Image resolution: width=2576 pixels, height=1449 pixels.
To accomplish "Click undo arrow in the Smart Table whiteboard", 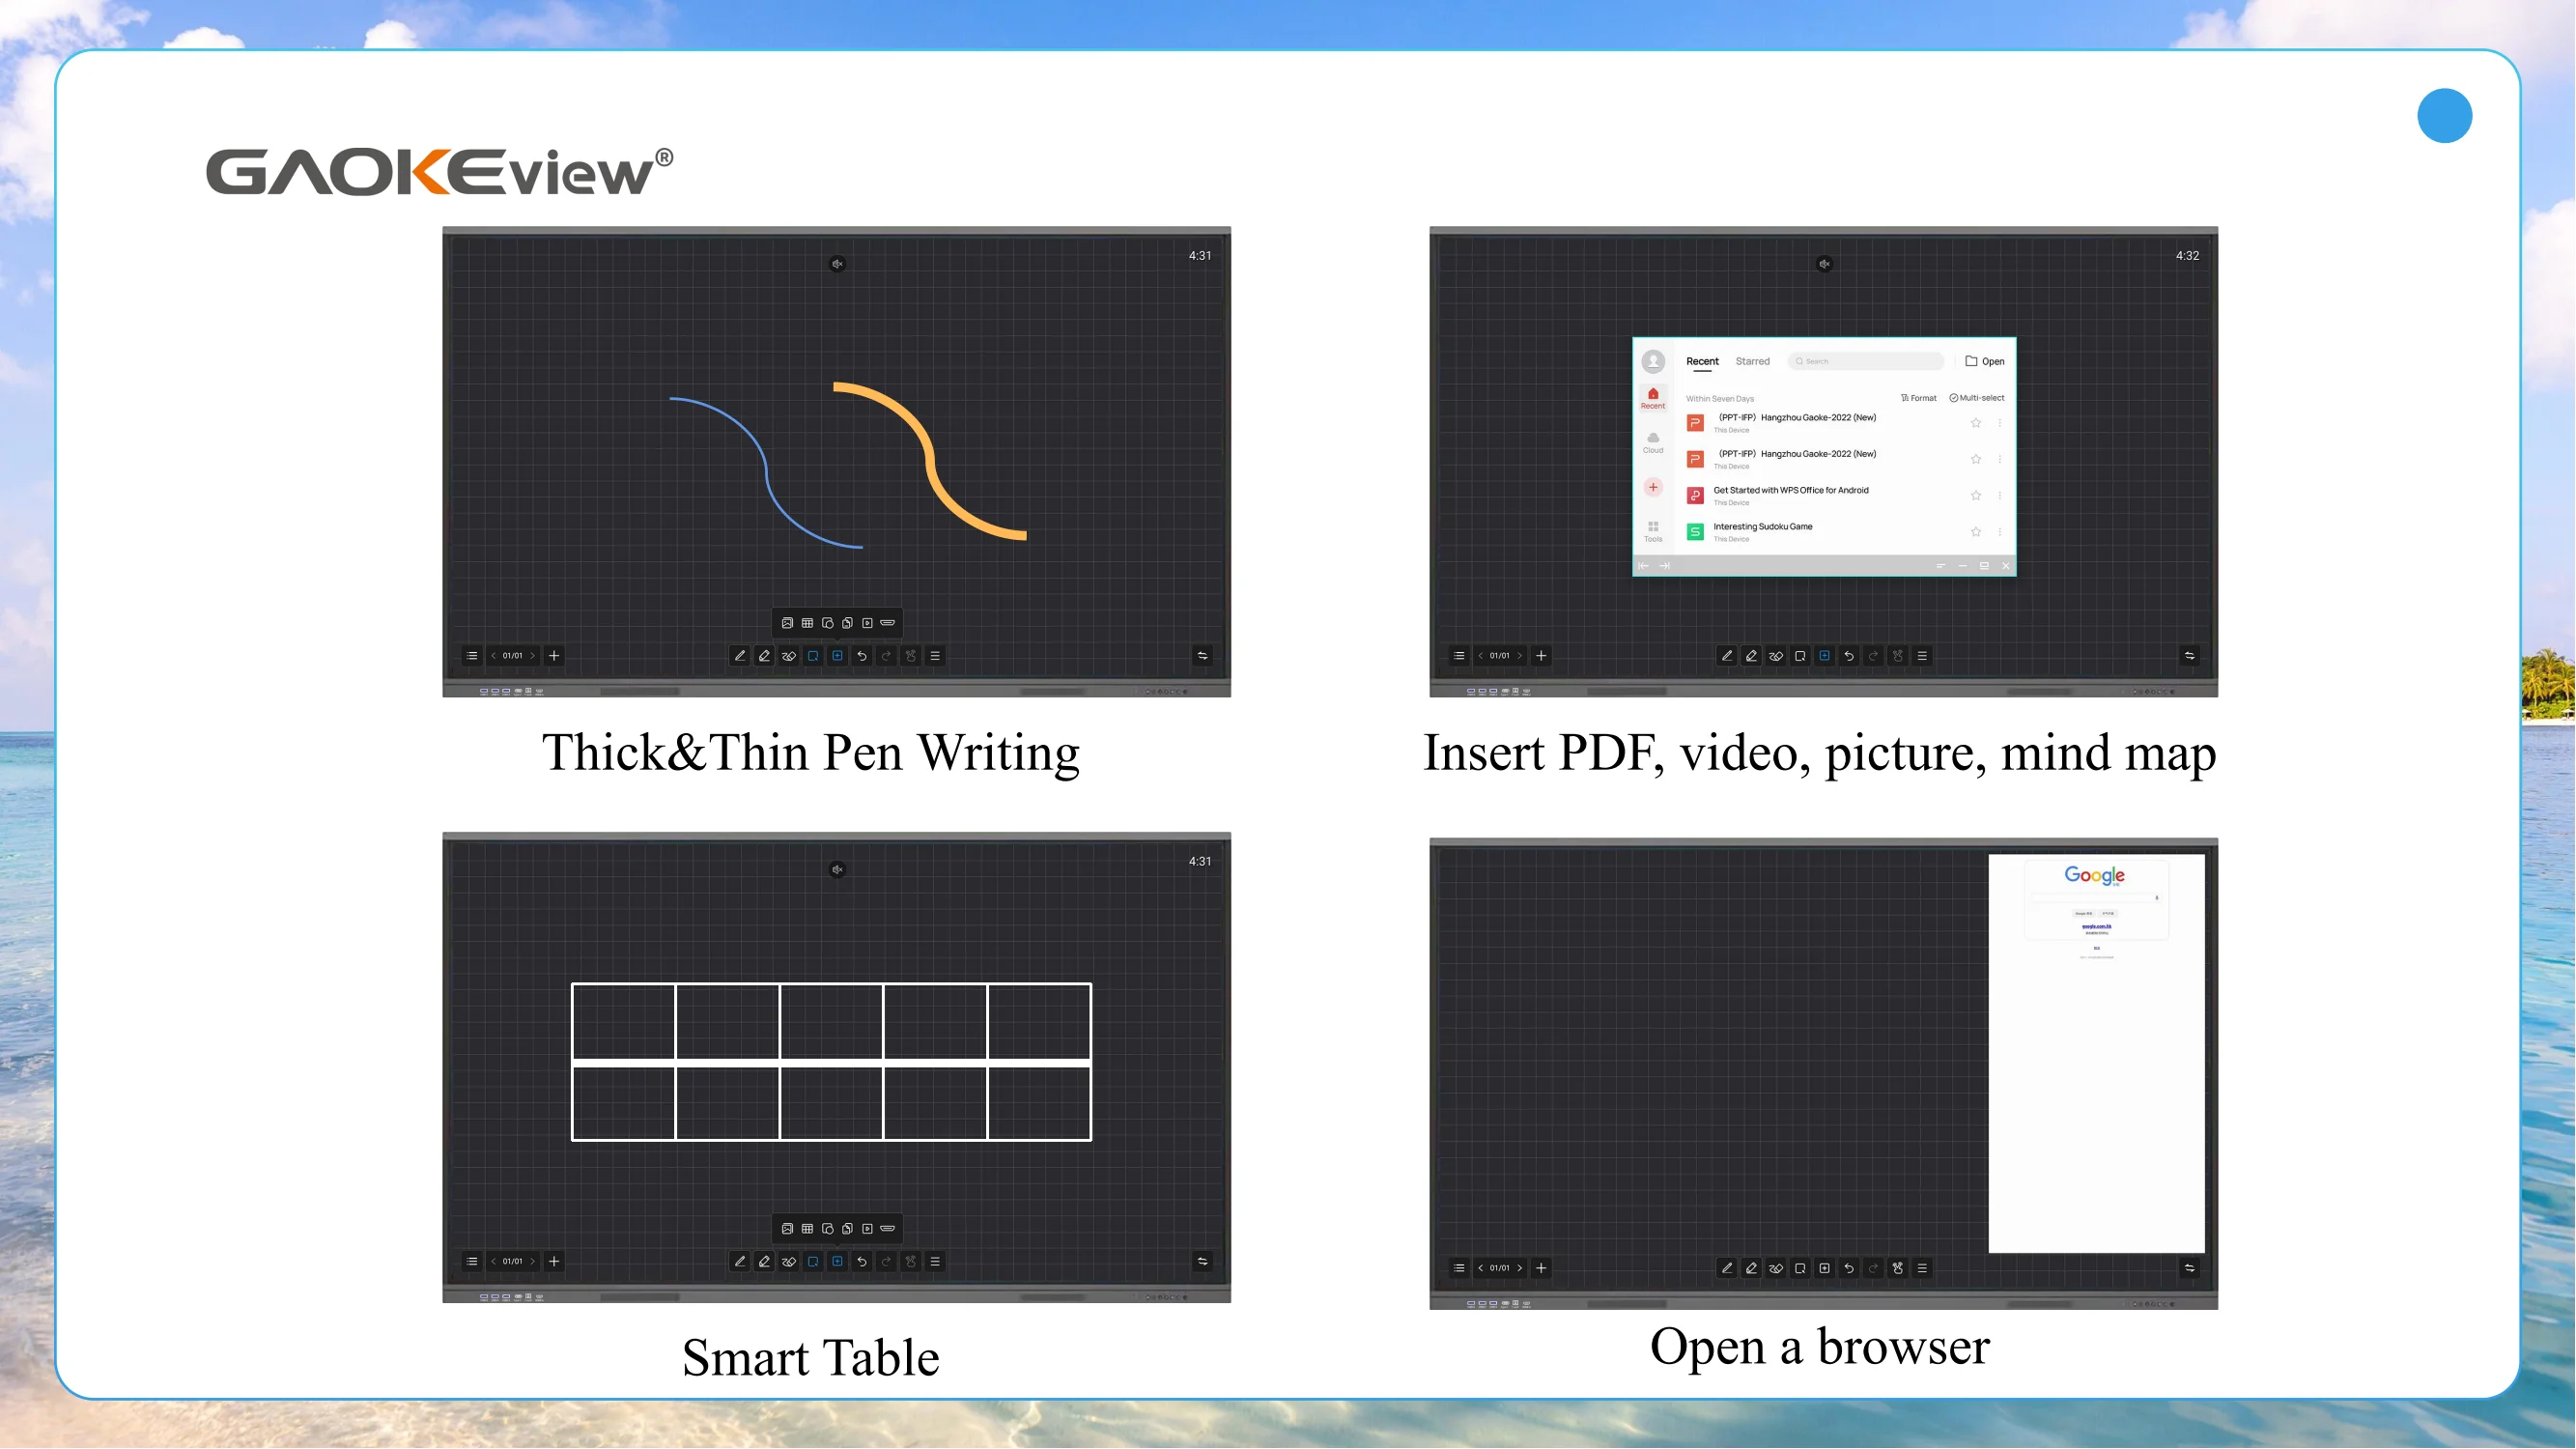I will pos(862,1262).
